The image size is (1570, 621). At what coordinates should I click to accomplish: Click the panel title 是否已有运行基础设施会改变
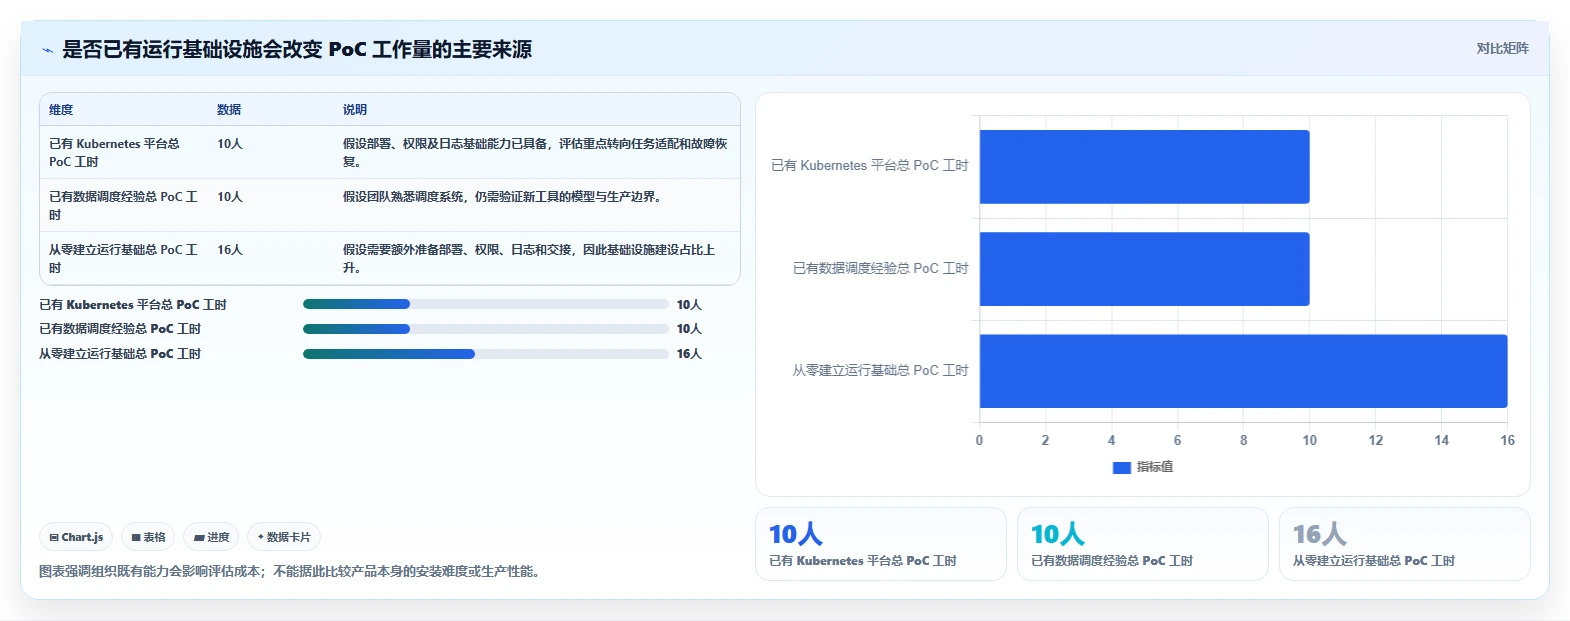(297, 50)
